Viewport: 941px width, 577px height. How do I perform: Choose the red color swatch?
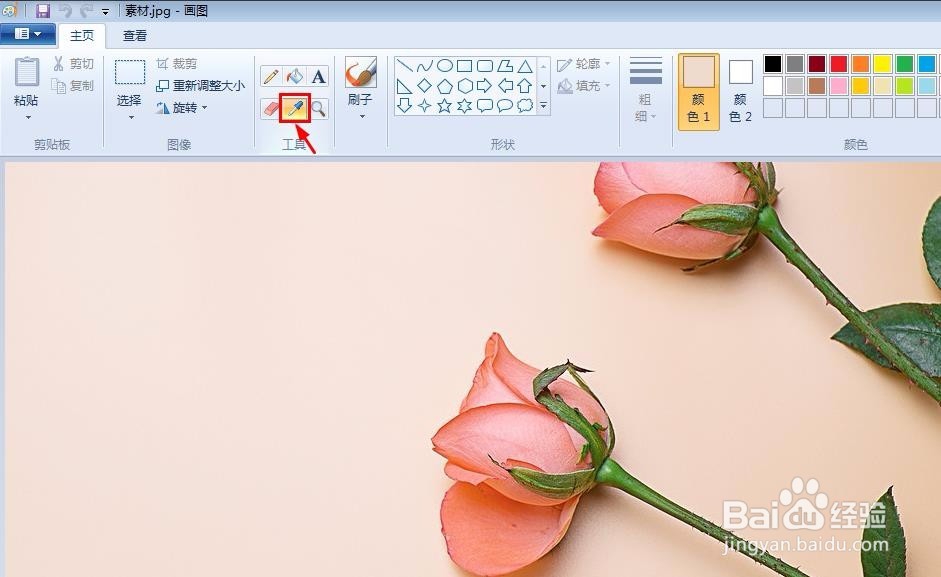tap(839, 64)
